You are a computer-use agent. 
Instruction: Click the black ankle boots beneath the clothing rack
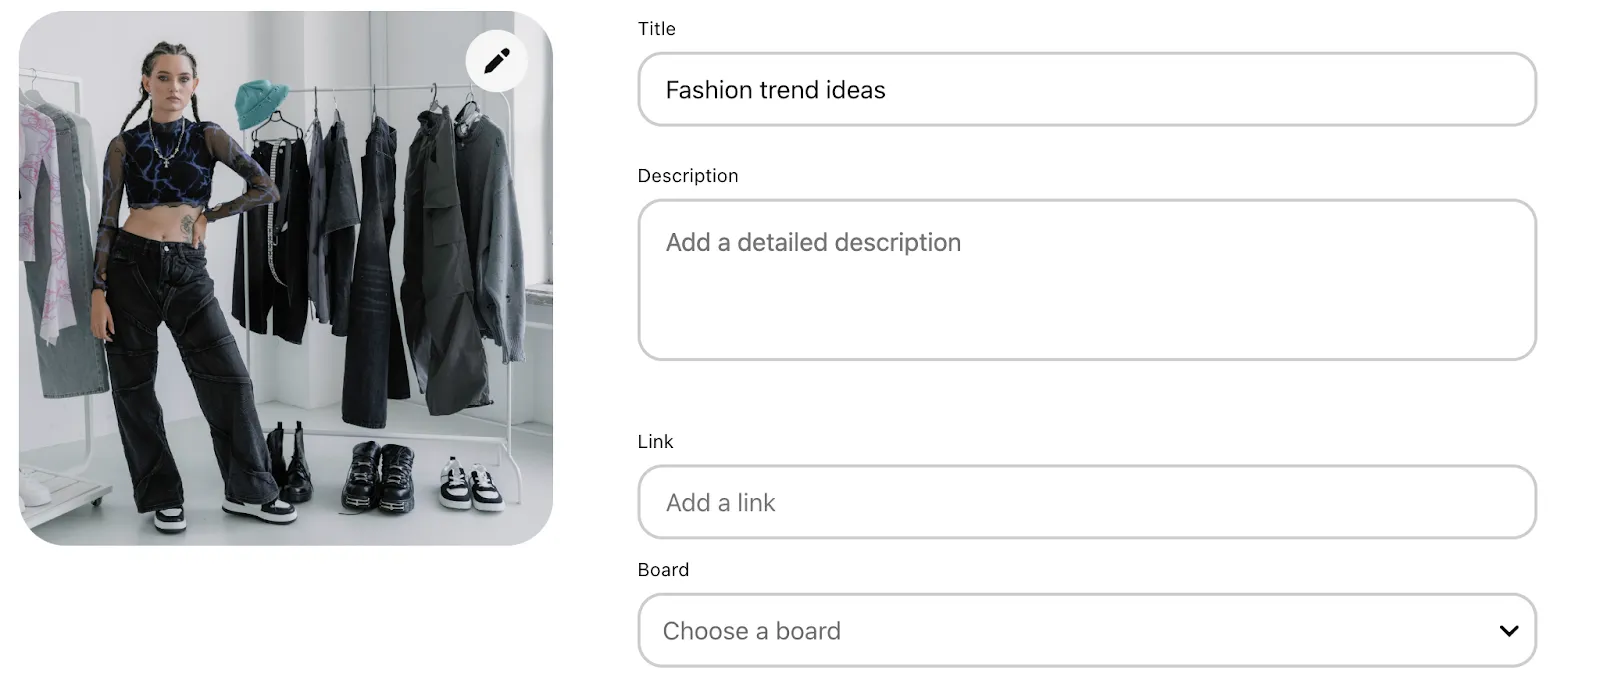pos(290,462)
